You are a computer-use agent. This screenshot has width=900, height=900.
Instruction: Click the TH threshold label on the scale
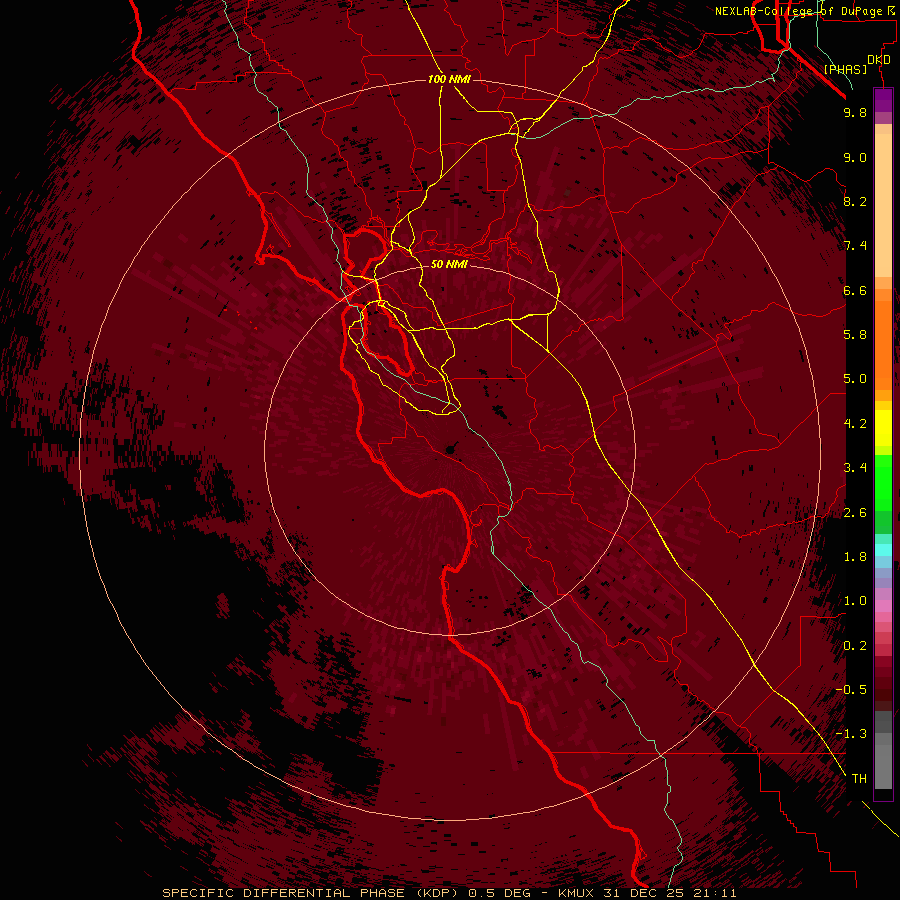[x=859, y=779]
